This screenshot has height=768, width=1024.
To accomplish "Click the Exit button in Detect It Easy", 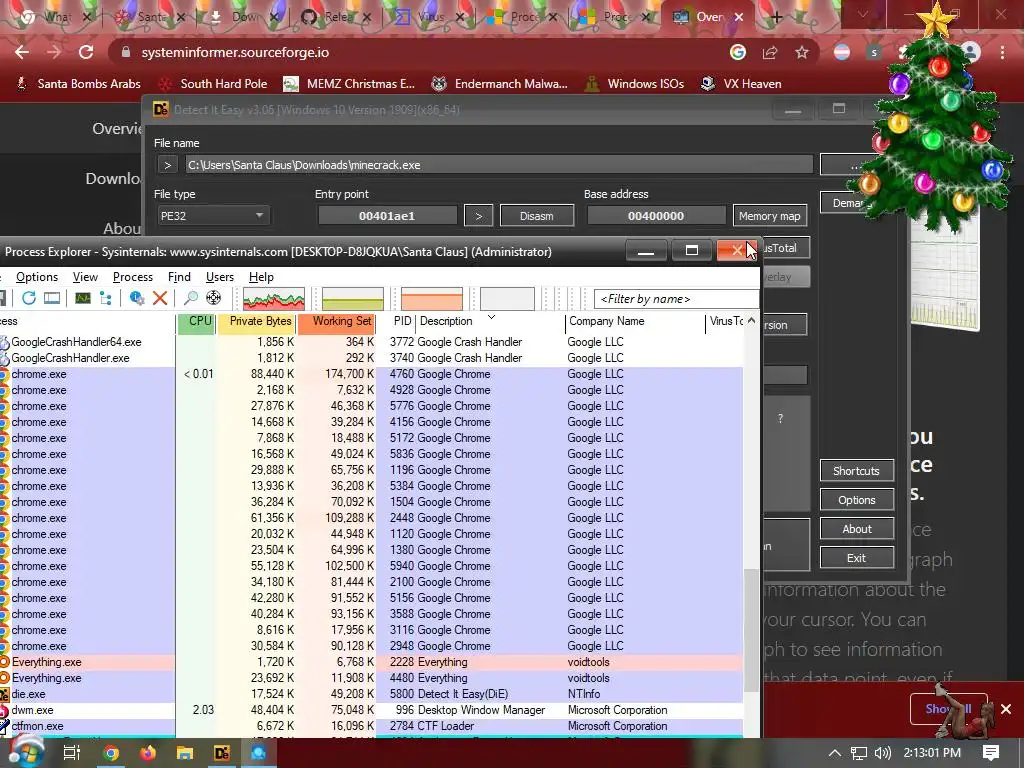I will [x=856, y=558].
